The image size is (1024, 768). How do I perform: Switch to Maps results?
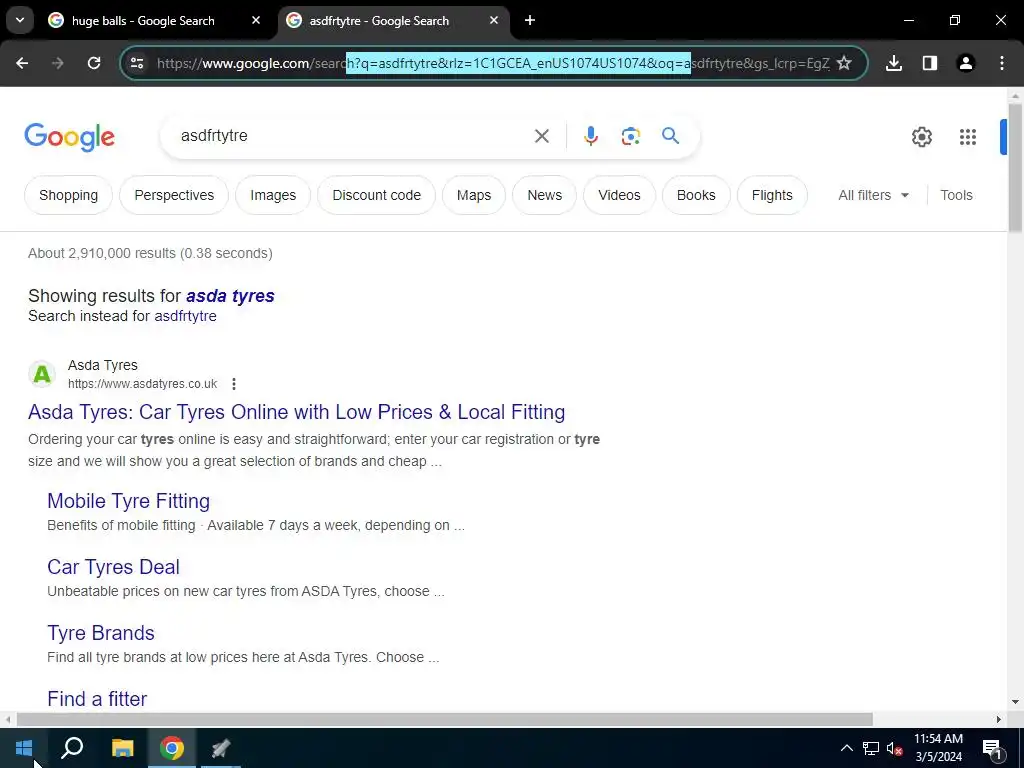click(474, 195)
